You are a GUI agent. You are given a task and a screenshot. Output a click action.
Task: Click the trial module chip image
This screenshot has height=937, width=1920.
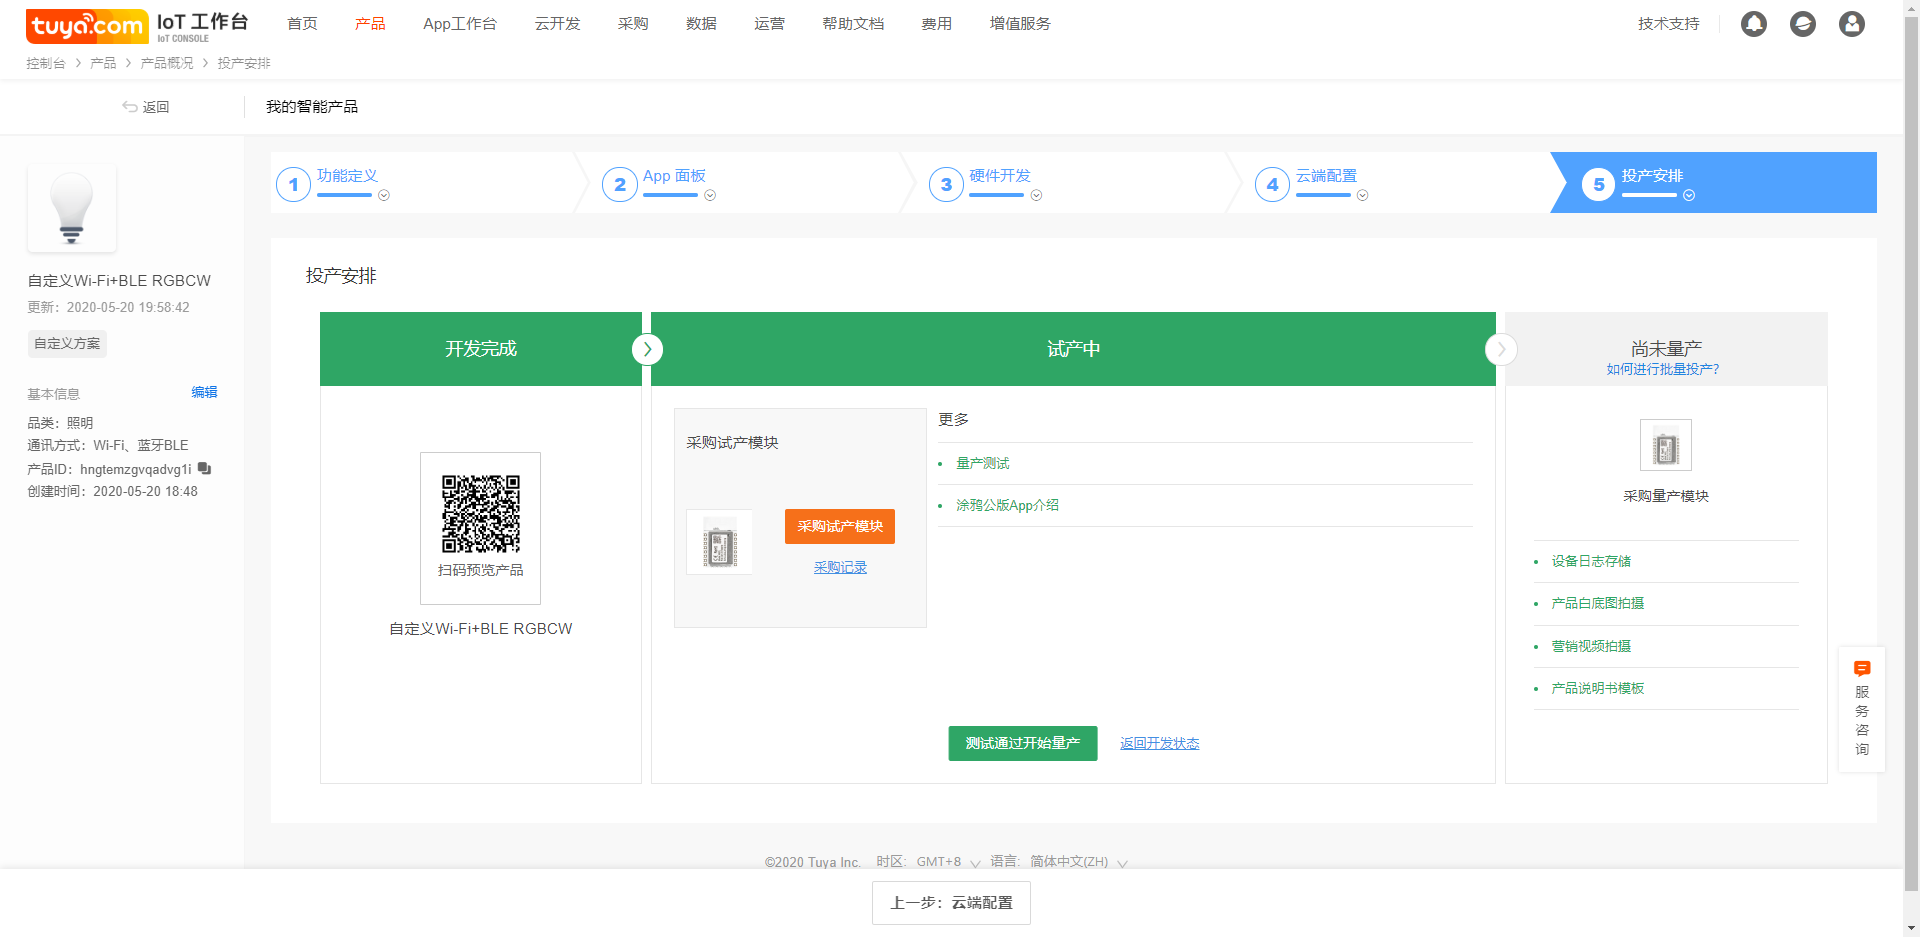point(719,543)
